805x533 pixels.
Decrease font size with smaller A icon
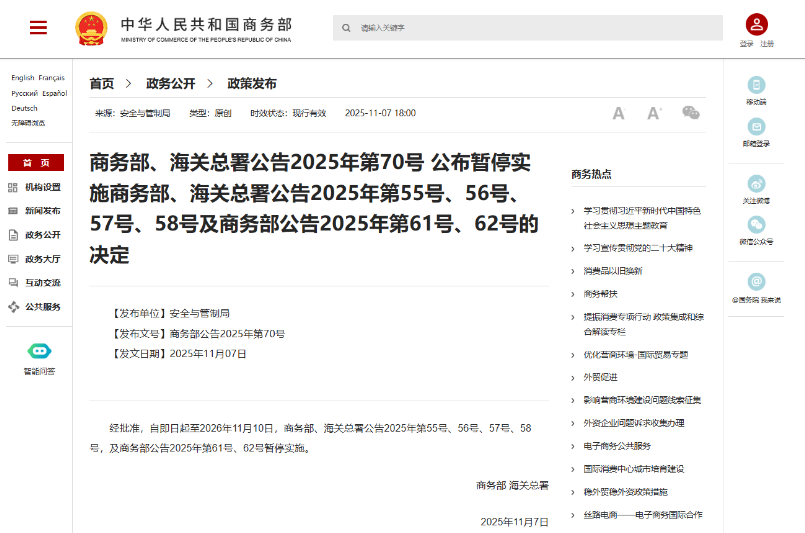(x=619, y=113)
